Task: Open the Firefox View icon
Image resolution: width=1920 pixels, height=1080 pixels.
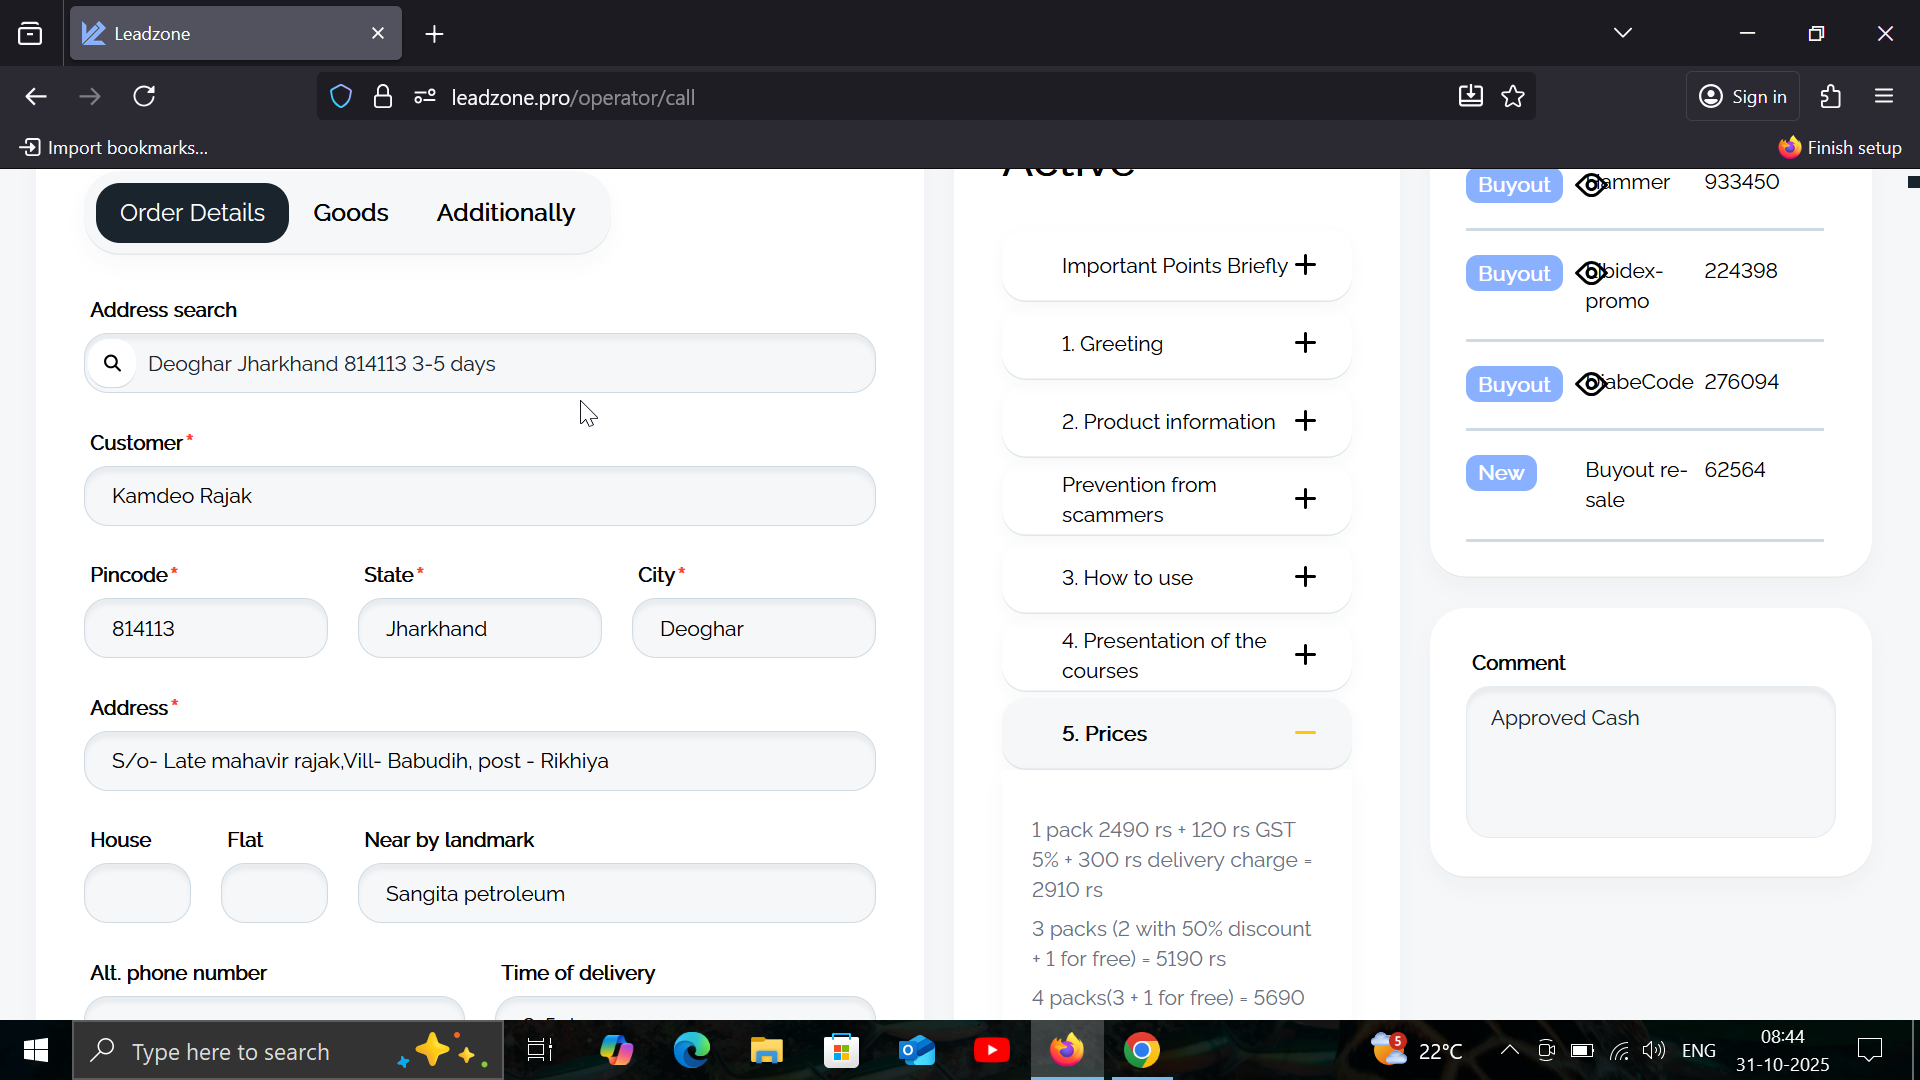Action: coord(30,34)
